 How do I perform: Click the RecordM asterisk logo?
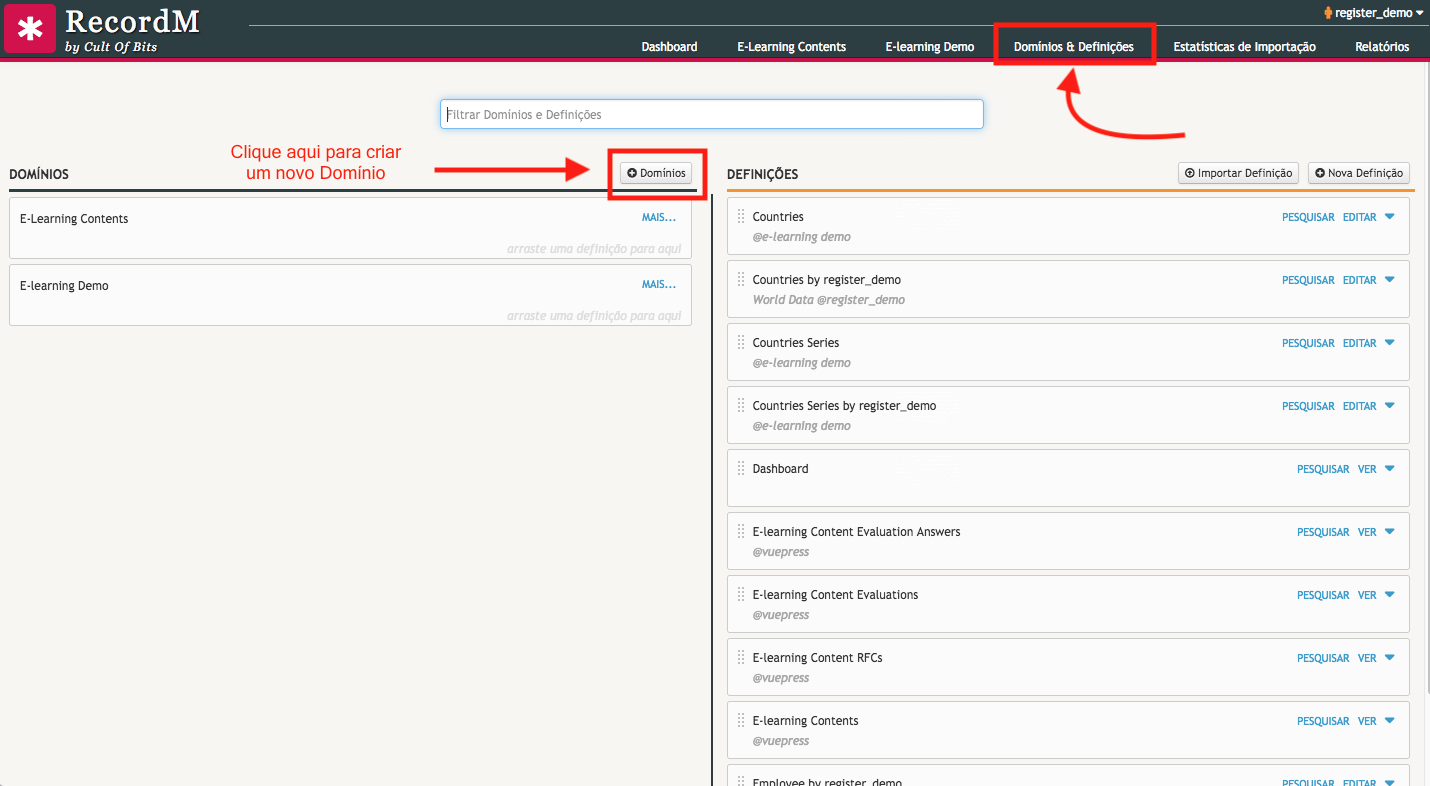pos(30,29)
